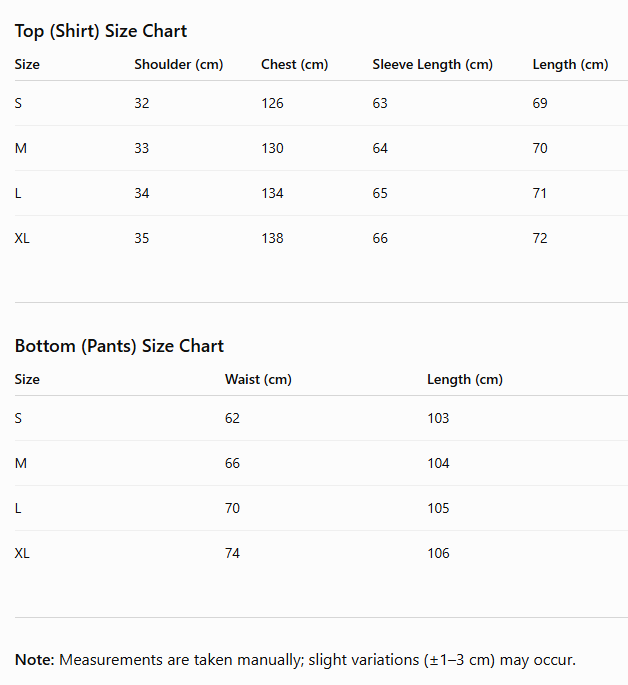This screenshot has height=685, width=628.
Task: Click the shirt Length (cm) column header
Action: coord(570,65)
